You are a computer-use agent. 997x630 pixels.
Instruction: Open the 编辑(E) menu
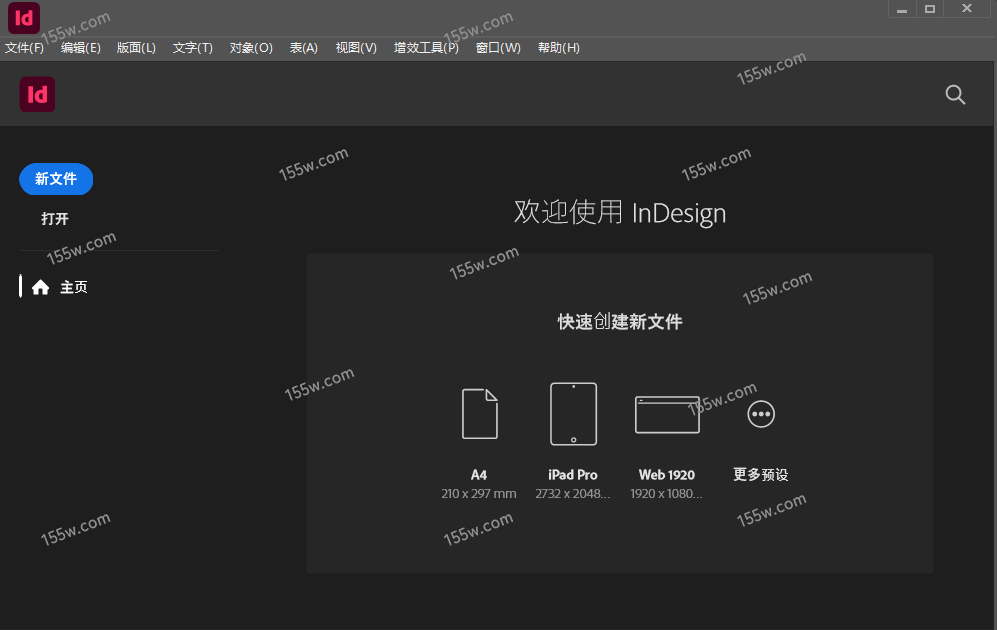(81, 48)
